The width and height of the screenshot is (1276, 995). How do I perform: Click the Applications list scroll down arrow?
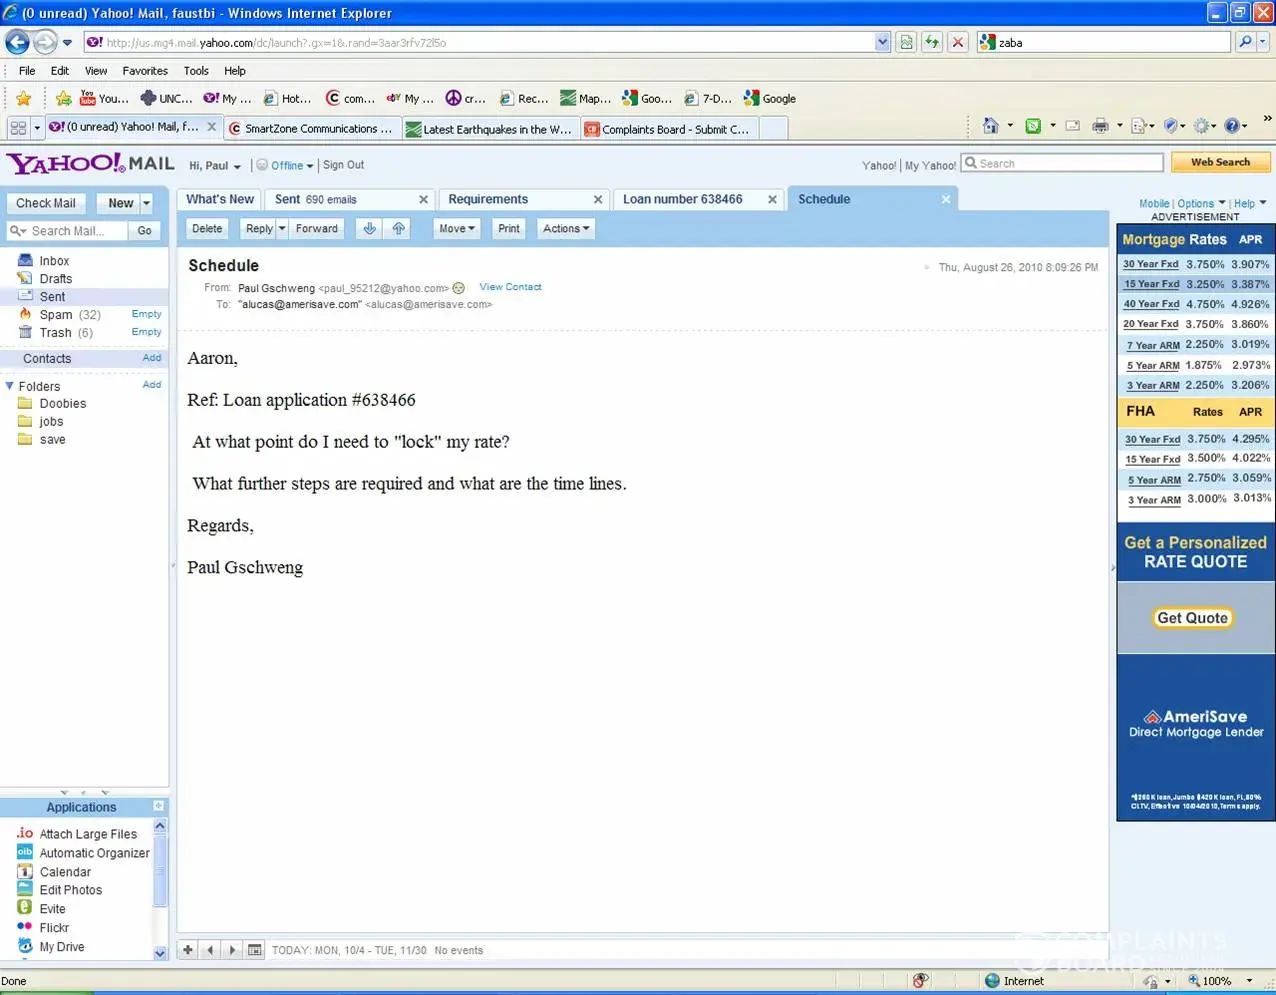(160, 954)
